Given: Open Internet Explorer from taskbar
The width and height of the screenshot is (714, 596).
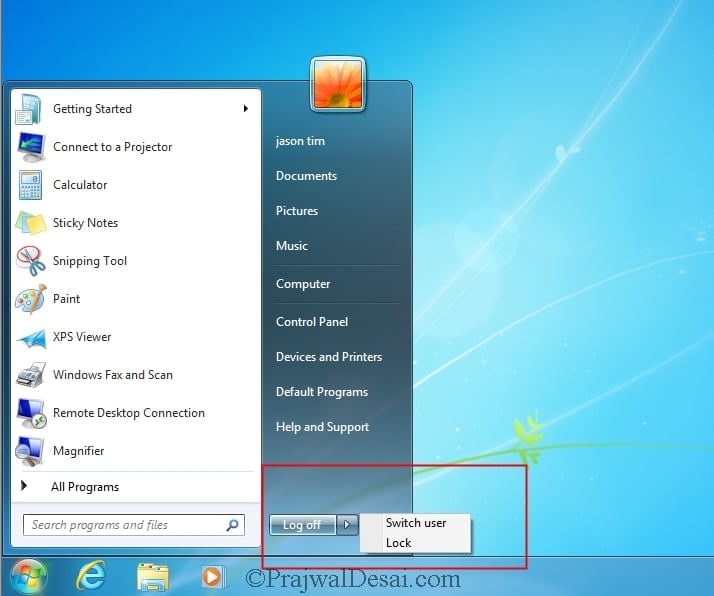Looking at the screenshot, I should pyautogui.click(x=91, y=576).
